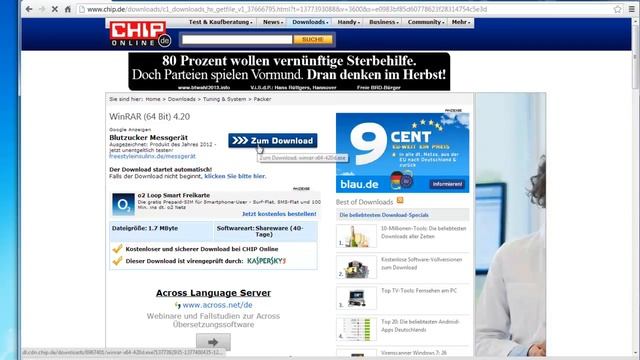Open the Handy dropdown menu

point(349,22)
